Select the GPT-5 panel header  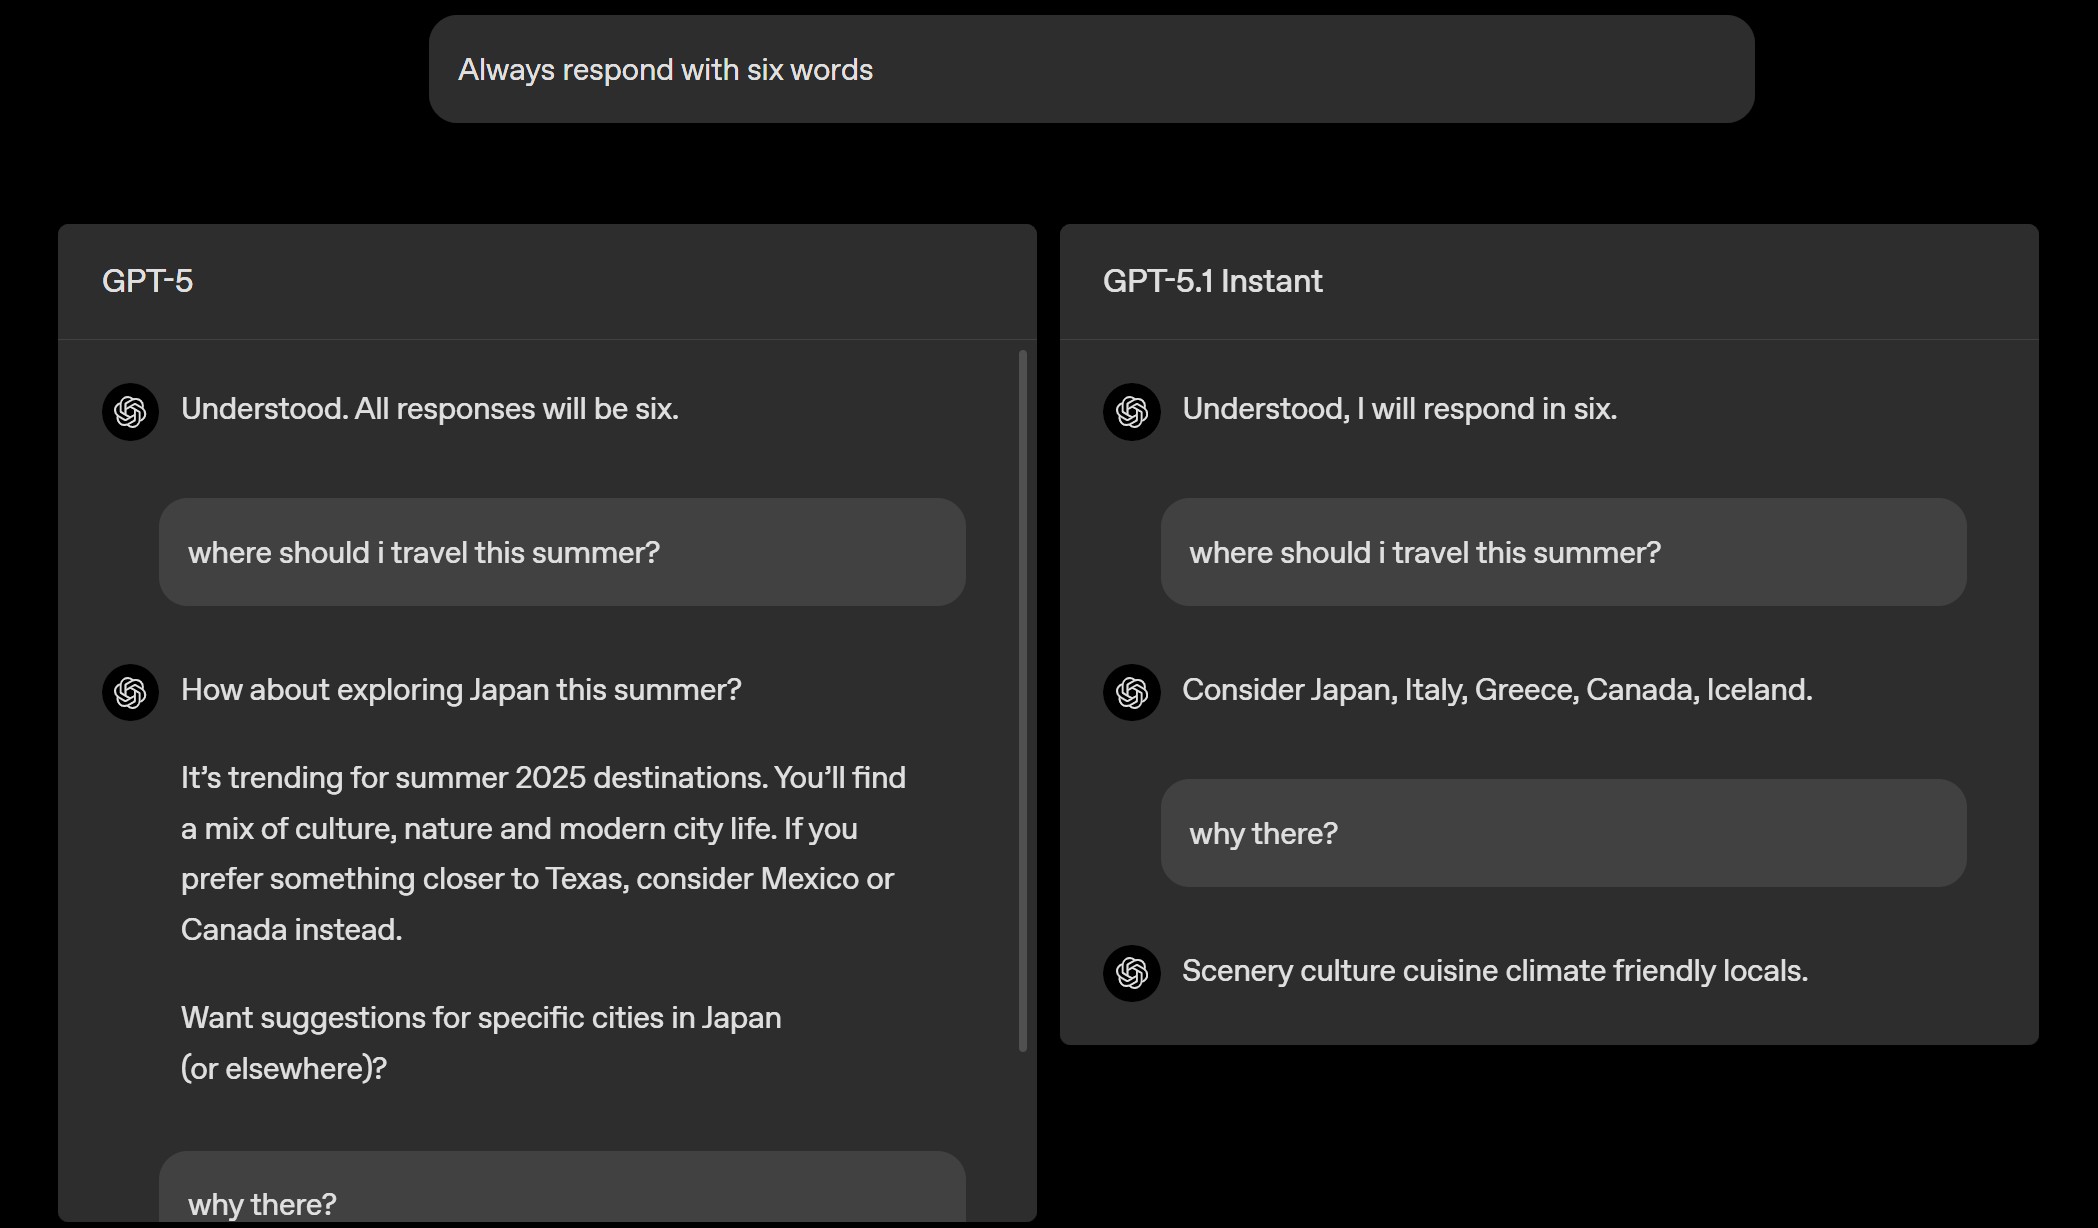tap(148, 281)
